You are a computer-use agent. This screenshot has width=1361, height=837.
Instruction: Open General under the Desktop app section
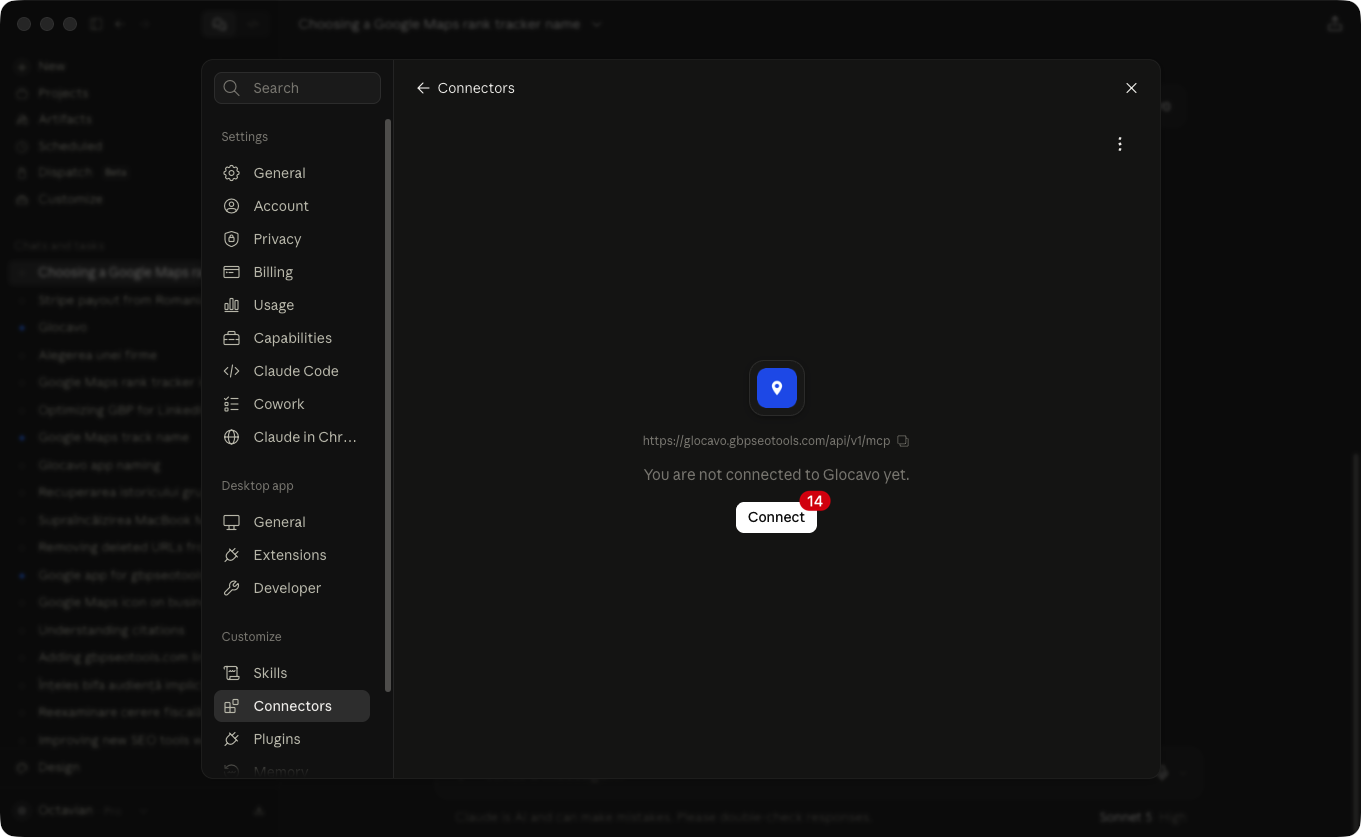coord(292,522)
